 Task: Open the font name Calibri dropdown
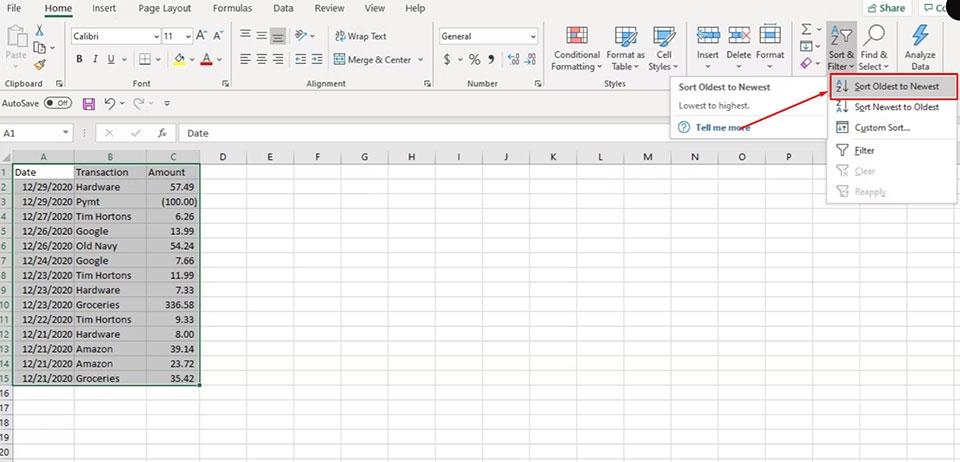click(x=157, y=37)
